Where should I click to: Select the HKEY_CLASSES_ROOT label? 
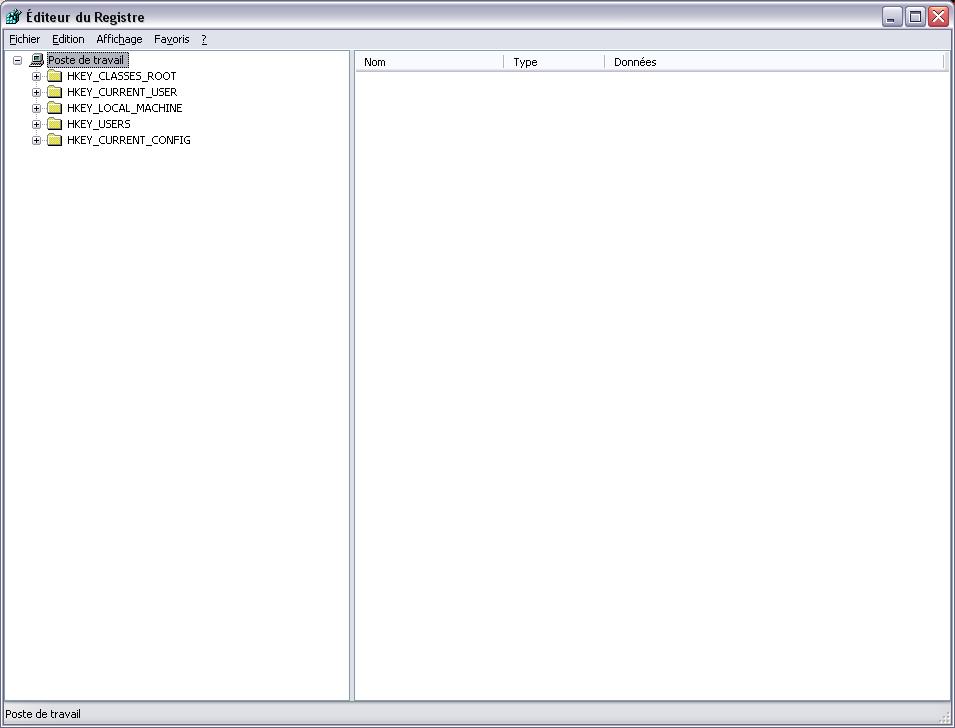point(121,76)
